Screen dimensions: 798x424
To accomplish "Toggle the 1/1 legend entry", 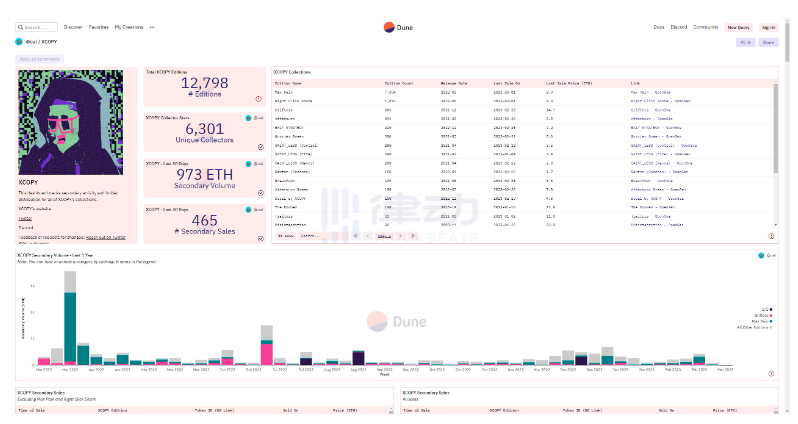I will [x=766, y=309].
